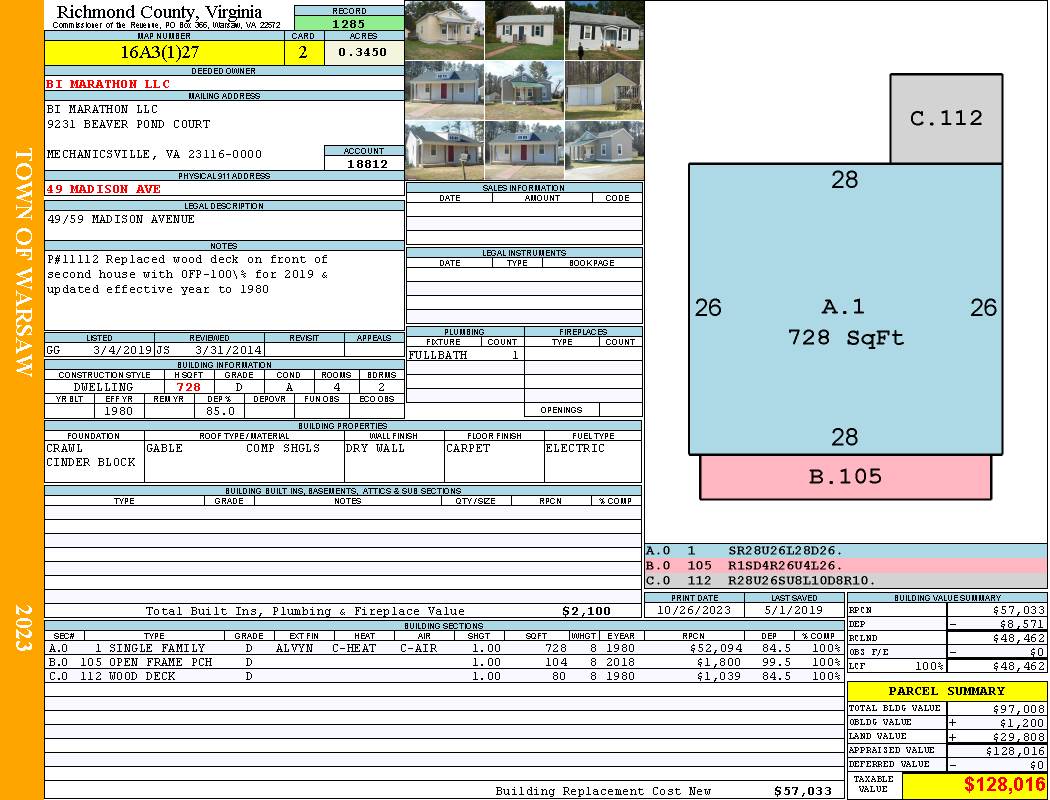Click the acres value 0.3450
The width and height of the screenshot is (1050, 800).
point(363,53)
